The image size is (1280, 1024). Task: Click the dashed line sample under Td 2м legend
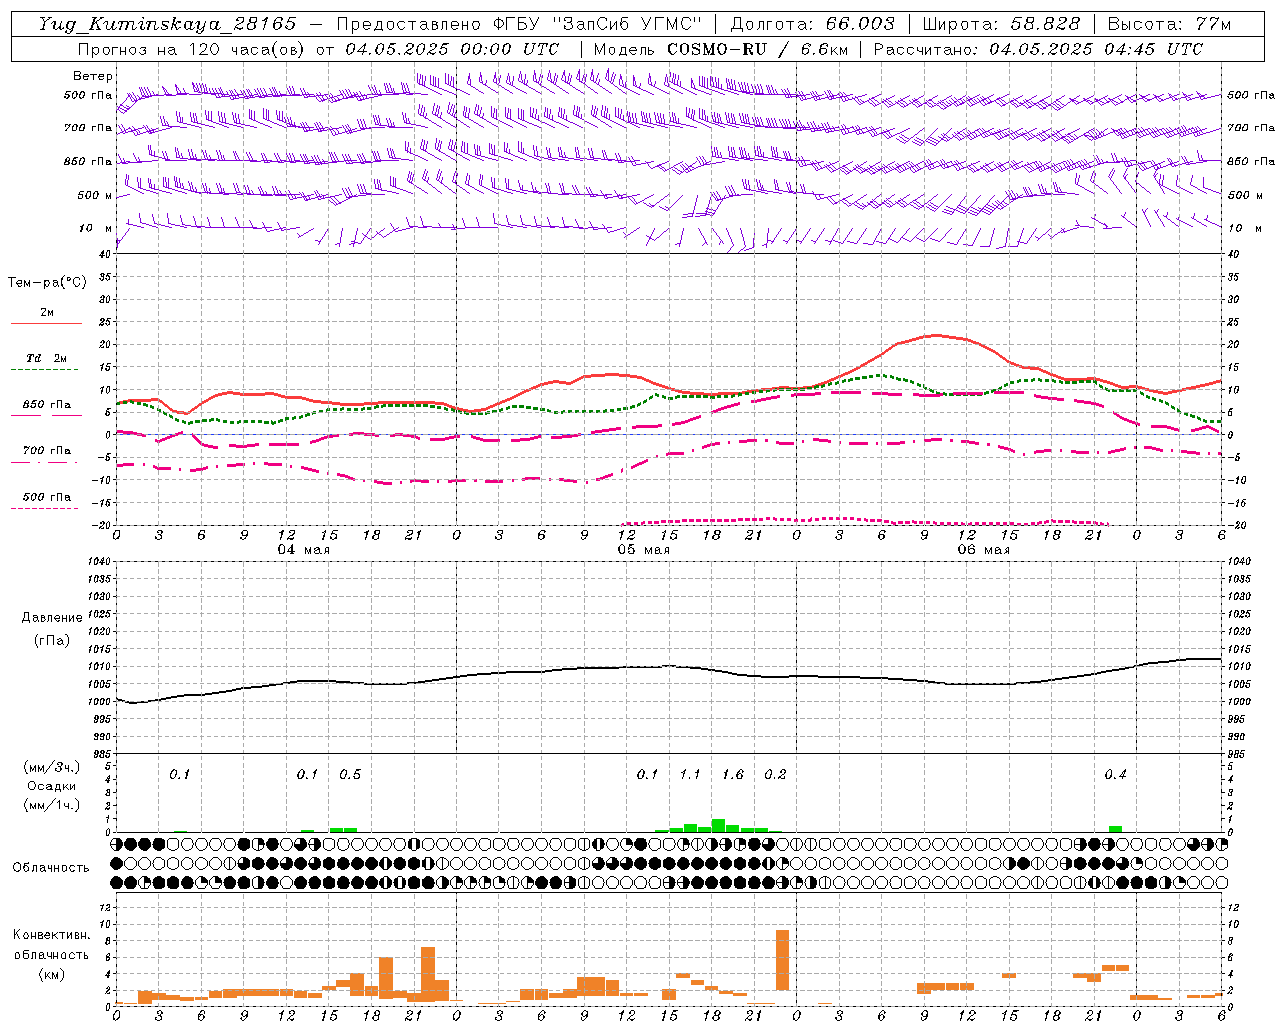pos(45,370)
